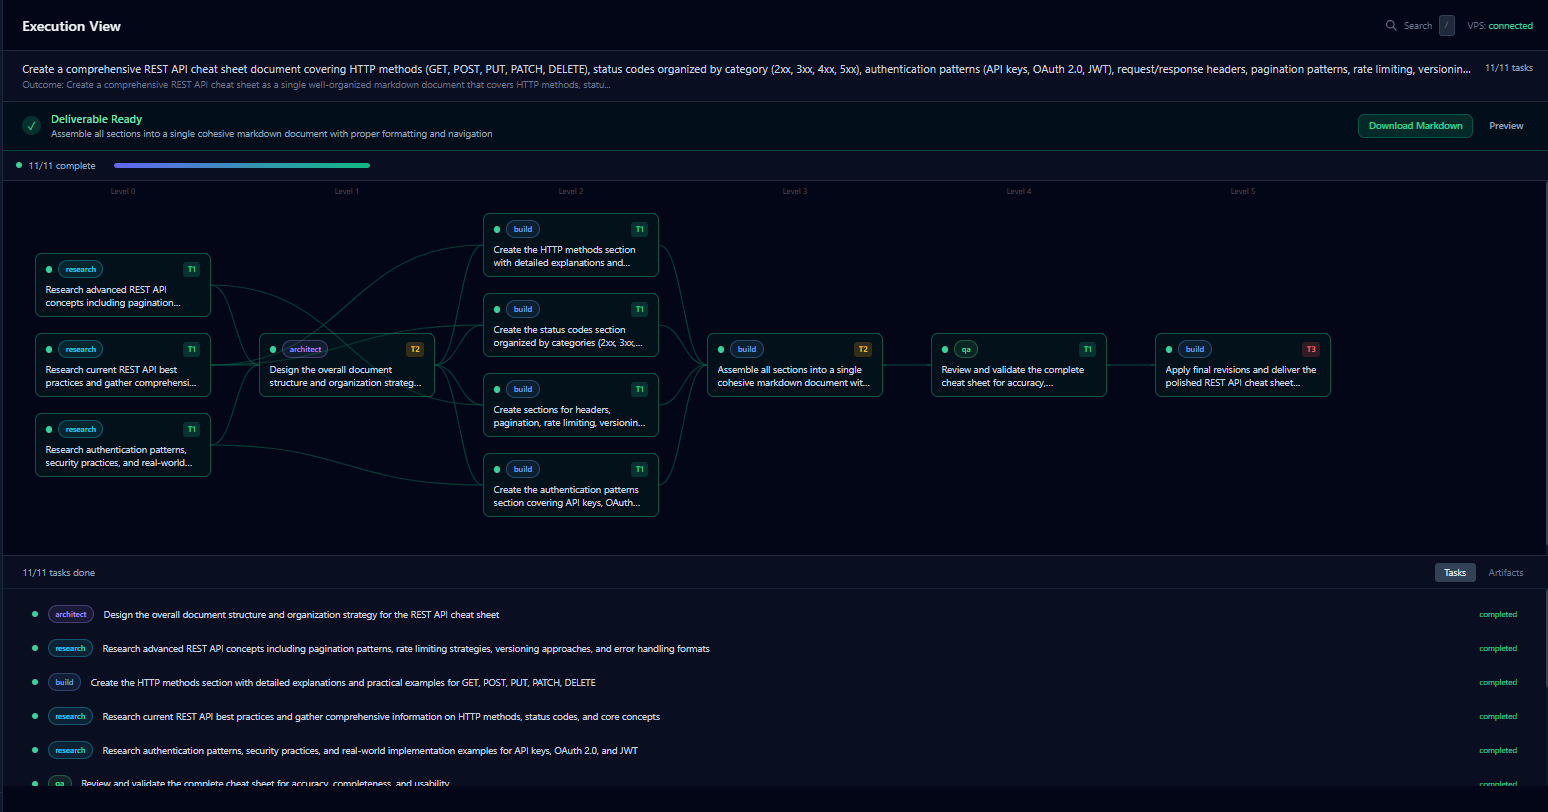Select Research authentication patterns task row

click(774, 751)
